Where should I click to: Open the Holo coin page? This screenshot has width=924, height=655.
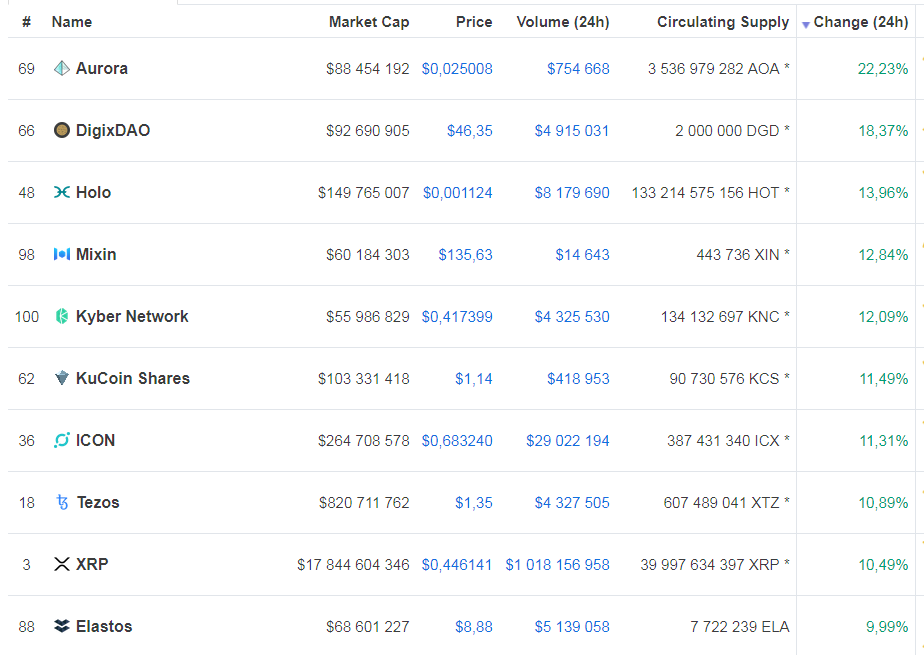coord(94,192)
